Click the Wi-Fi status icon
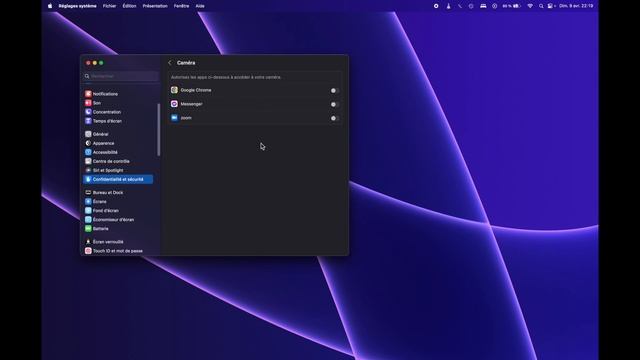This screenshot has height=360, width=640. pyautogui.click(x=530, y=6)
